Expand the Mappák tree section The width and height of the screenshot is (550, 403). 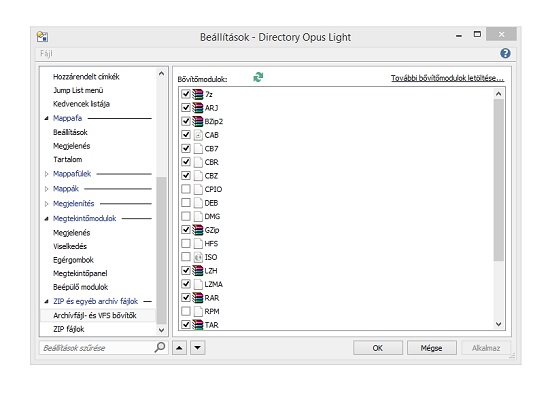tap(46, 189)
